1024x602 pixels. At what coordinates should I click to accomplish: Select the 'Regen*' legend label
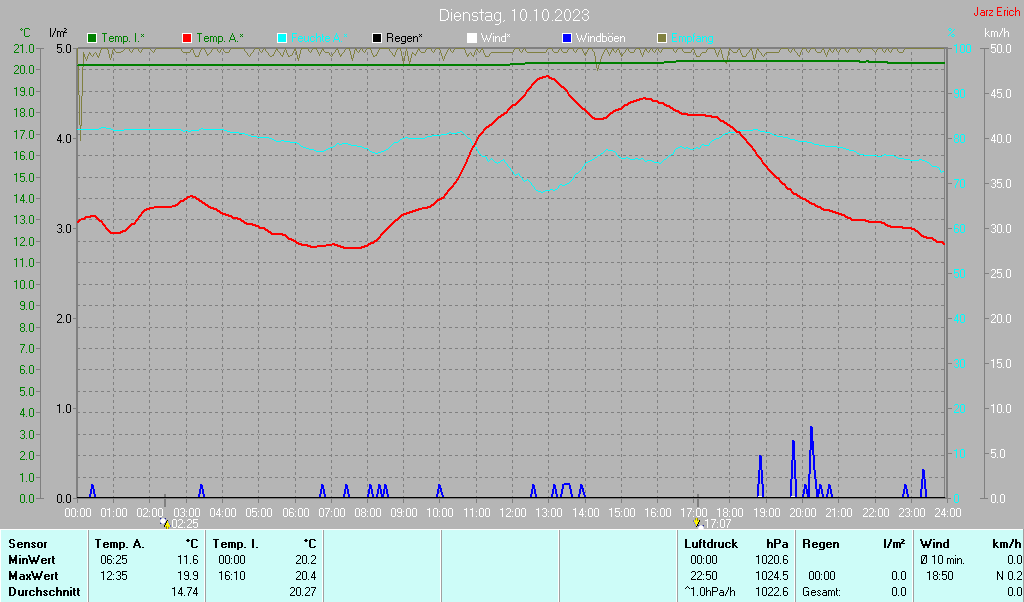click(404, 38)
